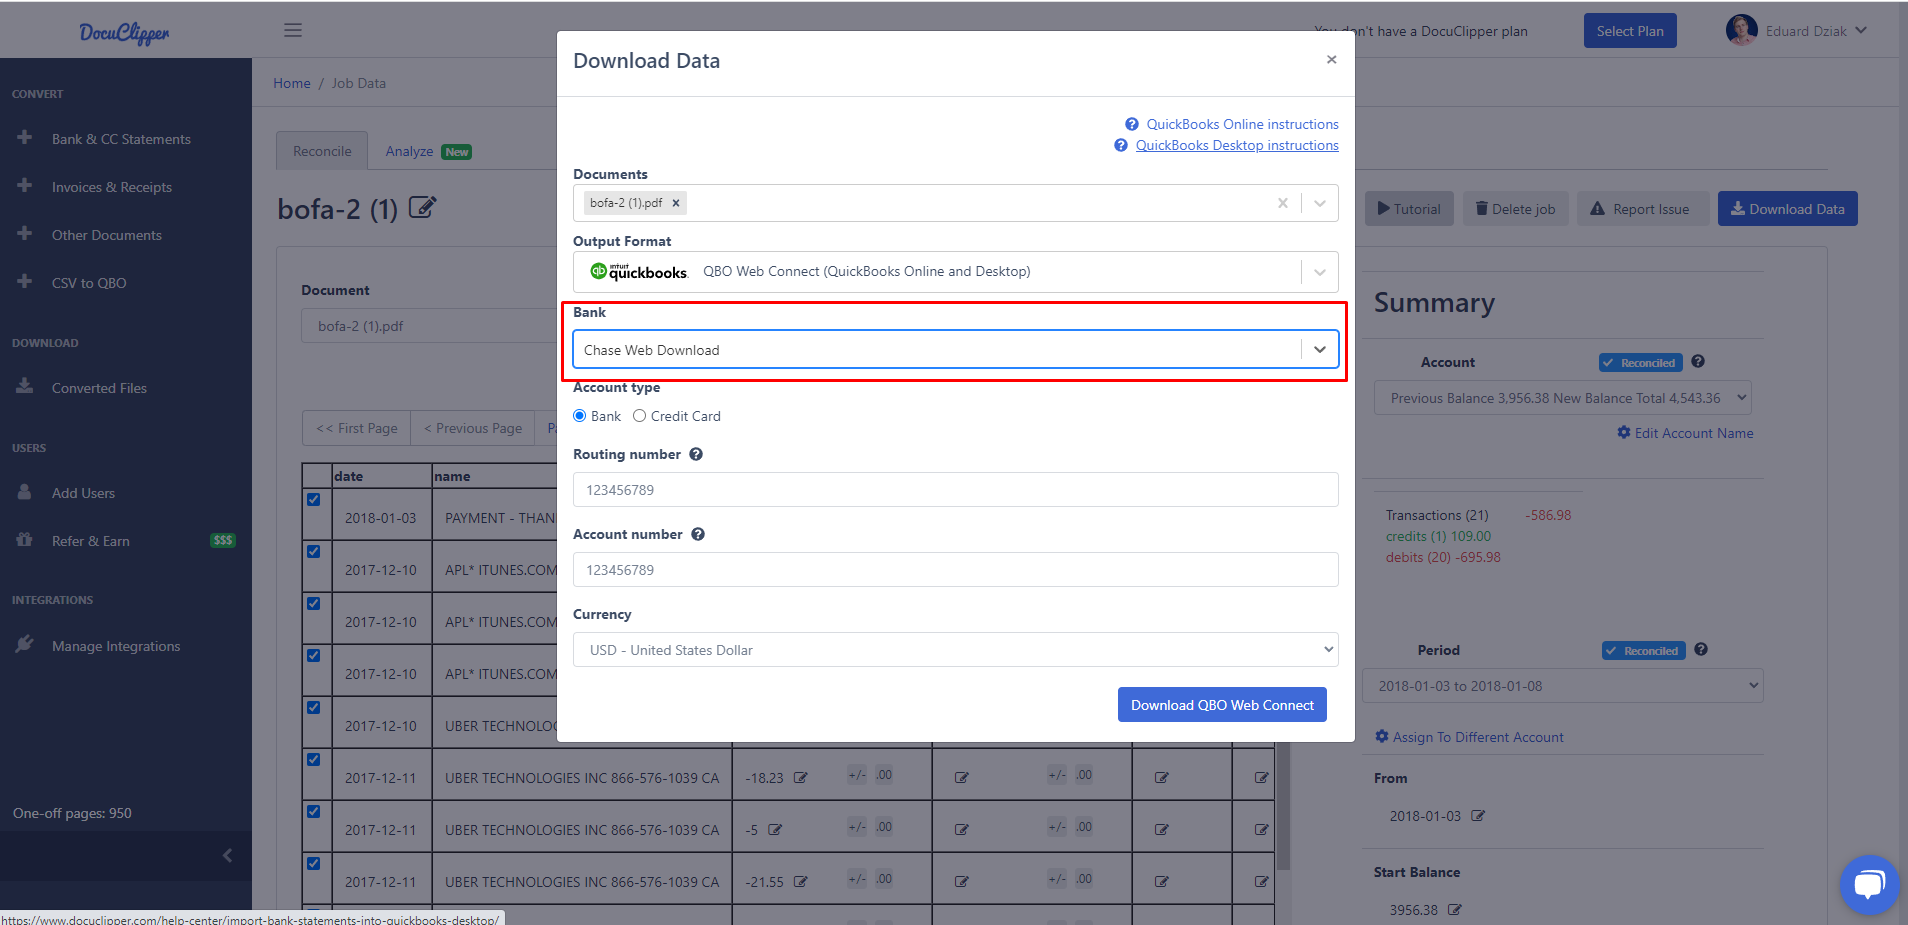The width and height of the screenshot is (1908, 925).
Task: Edit job name with pencil icon
Action: click(x=423, y=208)
